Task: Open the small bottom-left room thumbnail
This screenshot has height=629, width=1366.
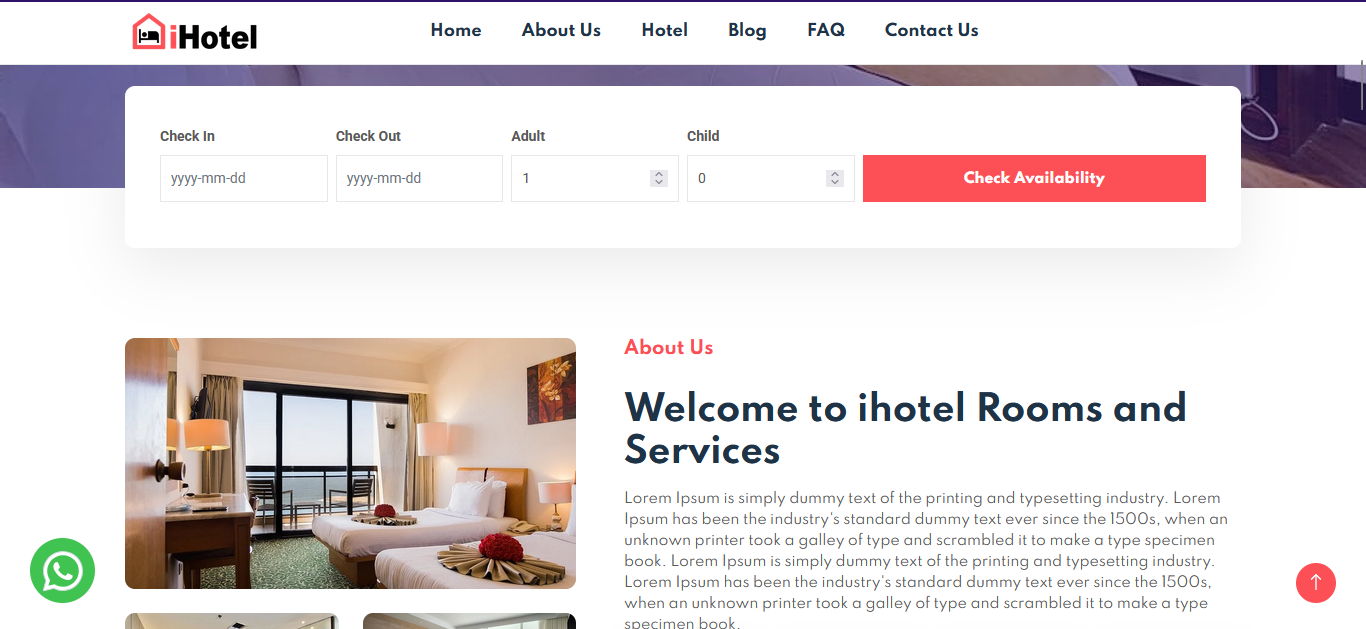Action: coord(232,621)
